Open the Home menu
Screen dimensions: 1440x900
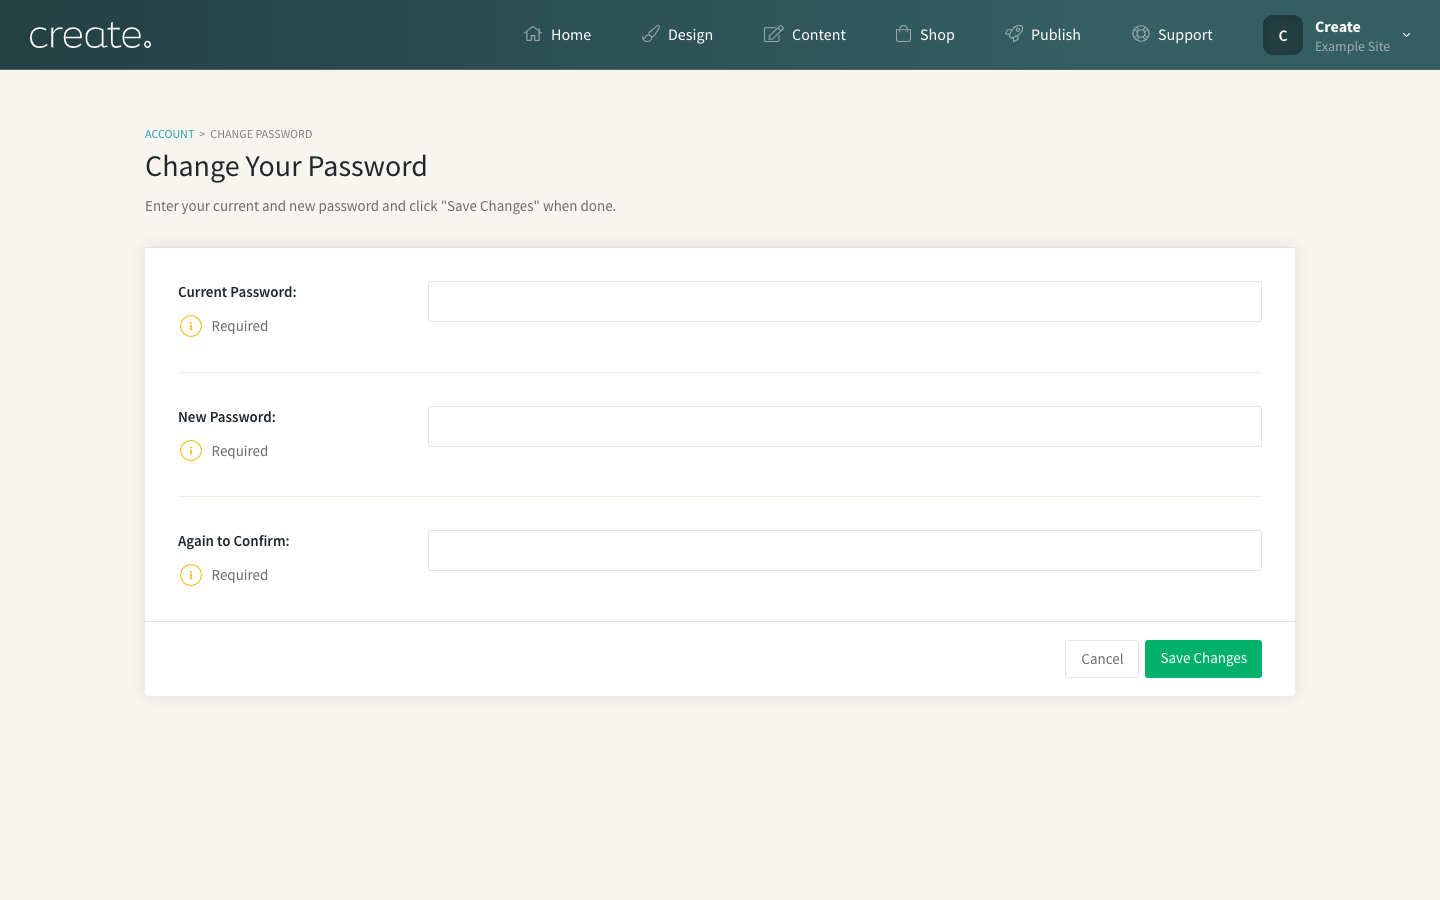tap(558, 34)
